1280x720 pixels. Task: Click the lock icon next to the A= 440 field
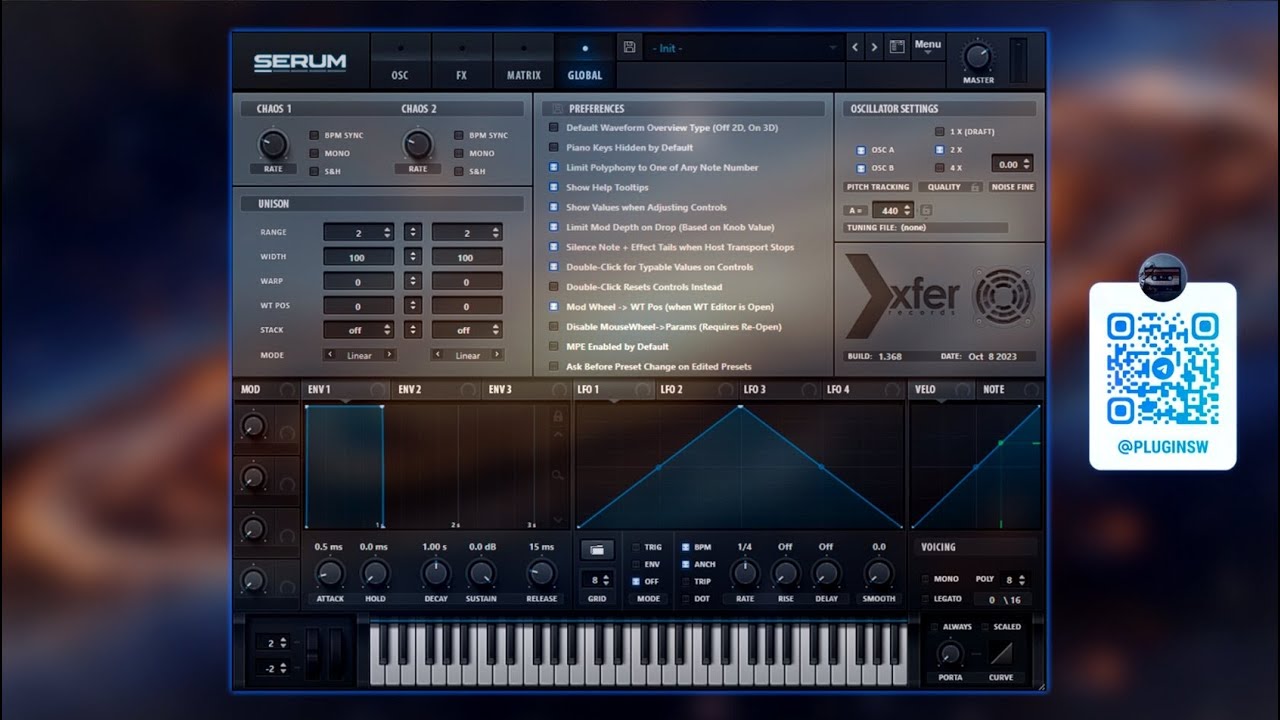(x=926, y=210)
